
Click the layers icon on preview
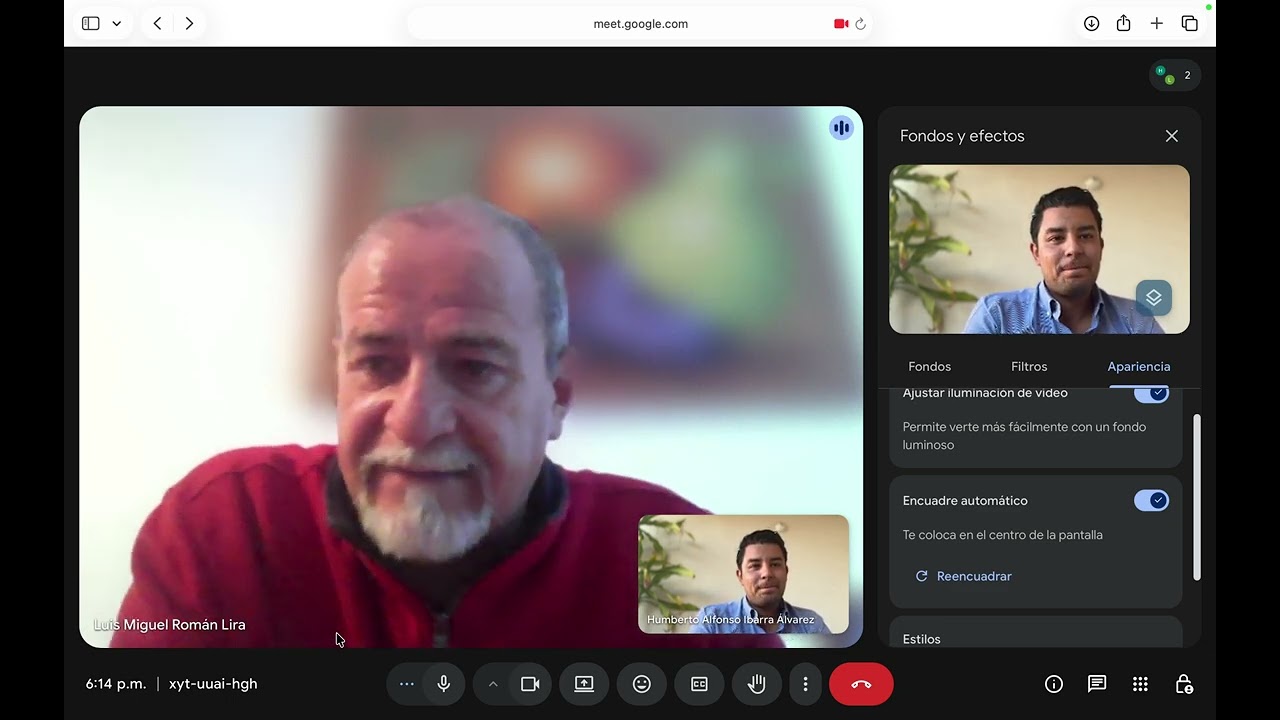[x=1153, y=298]
